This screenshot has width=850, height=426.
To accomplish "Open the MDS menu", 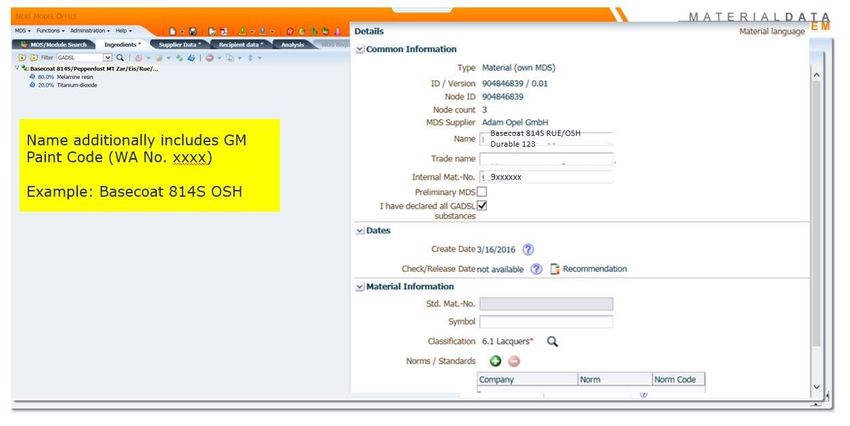I will (x=23, y=31).
